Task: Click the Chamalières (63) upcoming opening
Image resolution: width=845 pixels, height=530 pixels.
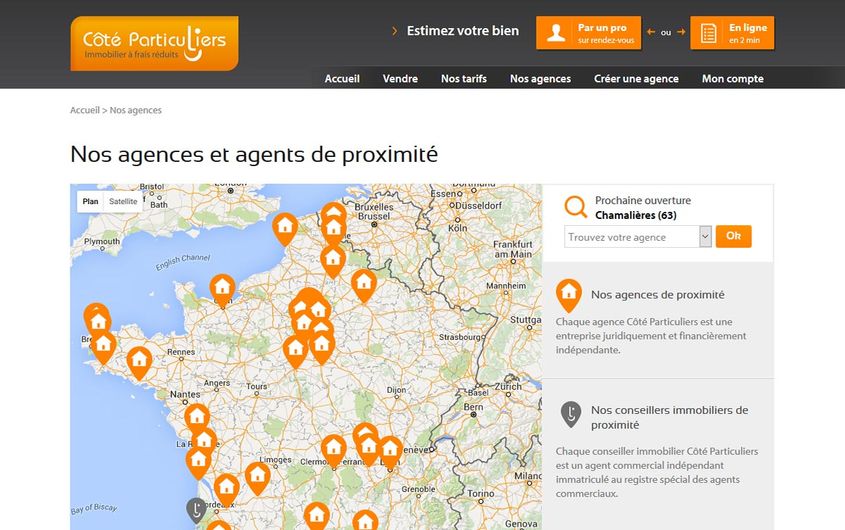Action: (x=635, y=215)
